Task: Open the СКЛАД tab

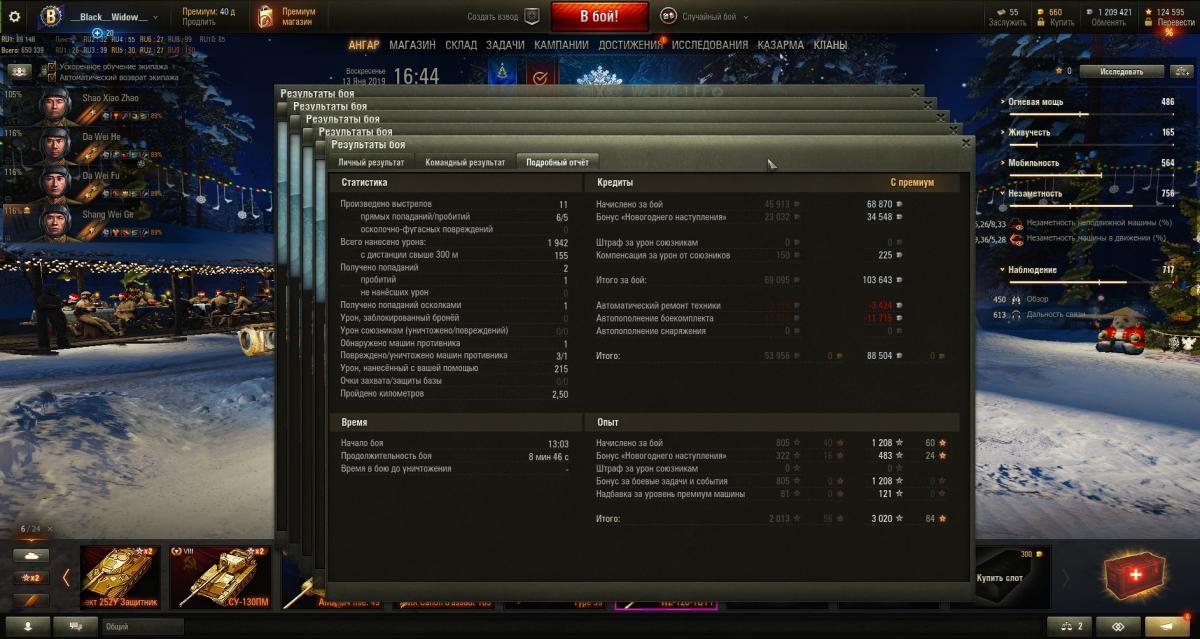Action: point(461,45)
